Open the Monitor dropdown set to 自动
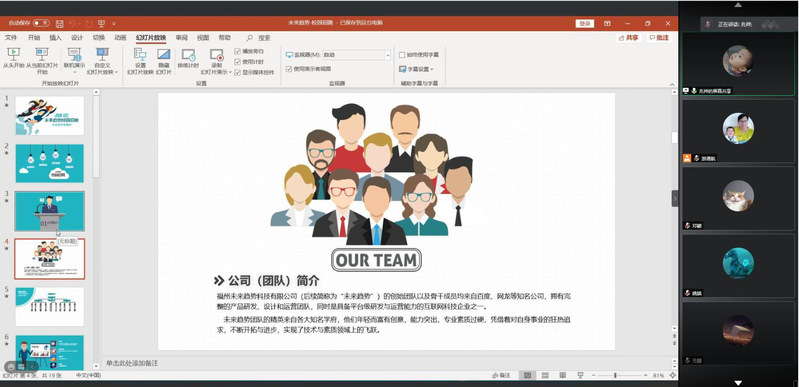 click(x=356, y=55)
